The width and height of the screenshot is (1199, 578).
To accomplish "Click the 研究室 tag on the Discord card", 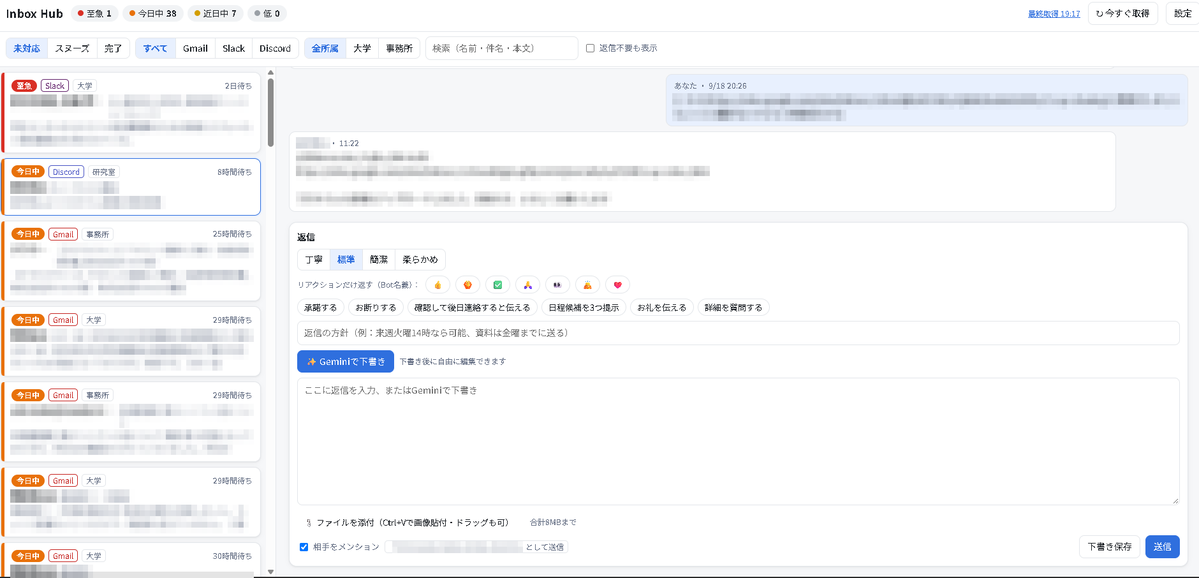I will 103,172.
